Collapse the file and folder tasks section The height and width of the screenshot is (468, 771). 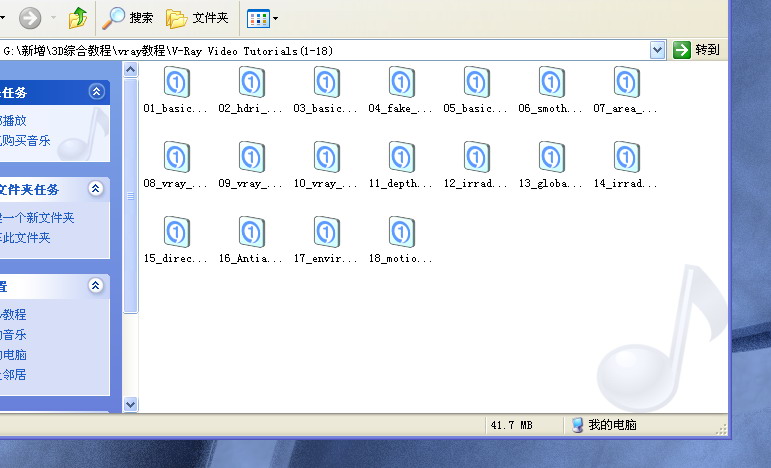[x=96, y=189]
